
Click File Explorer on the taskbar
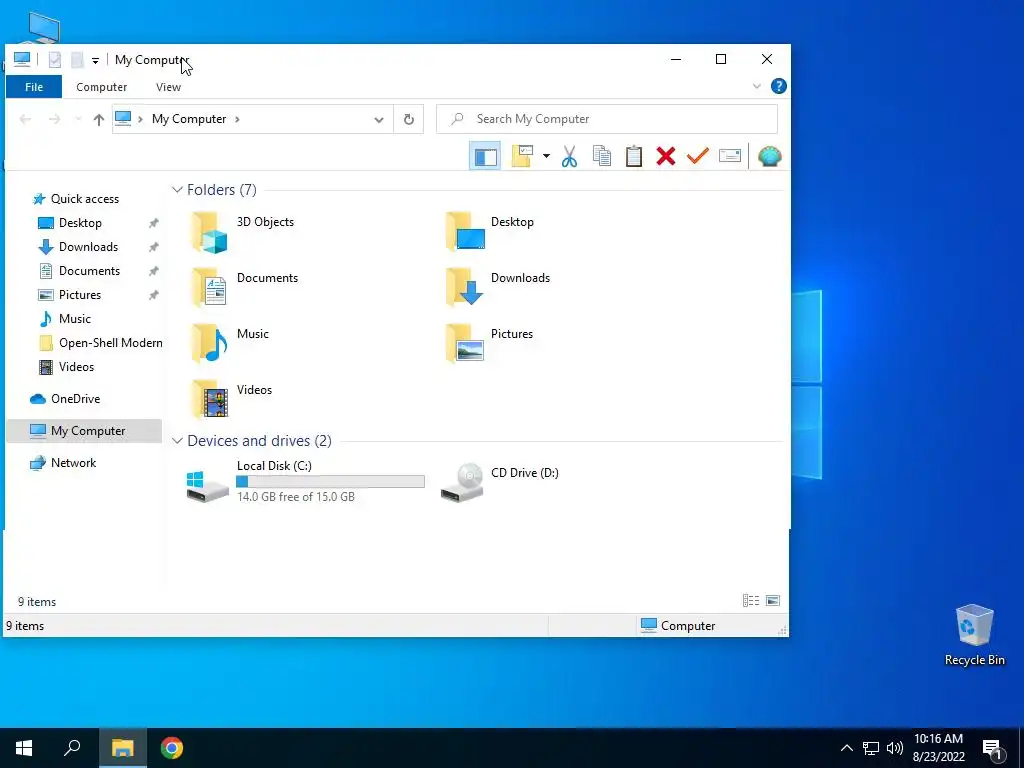122,748
